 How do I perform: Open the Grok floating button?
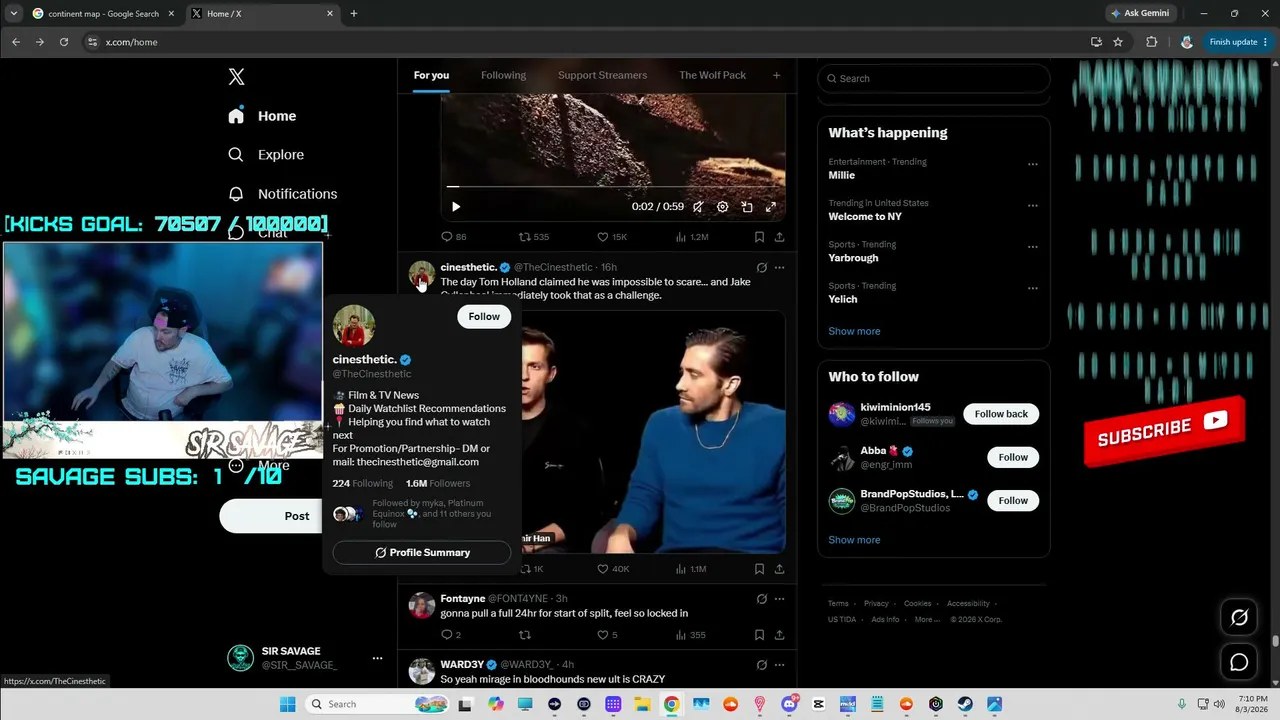[x=1239, y=618]
